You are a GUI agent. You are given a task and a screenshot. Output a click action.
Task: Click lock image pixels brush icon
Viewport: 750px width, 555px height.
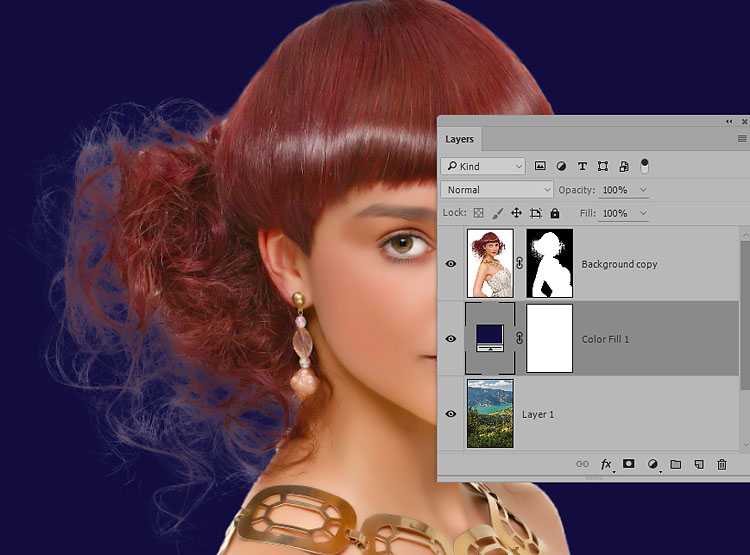tap(497, 213)
